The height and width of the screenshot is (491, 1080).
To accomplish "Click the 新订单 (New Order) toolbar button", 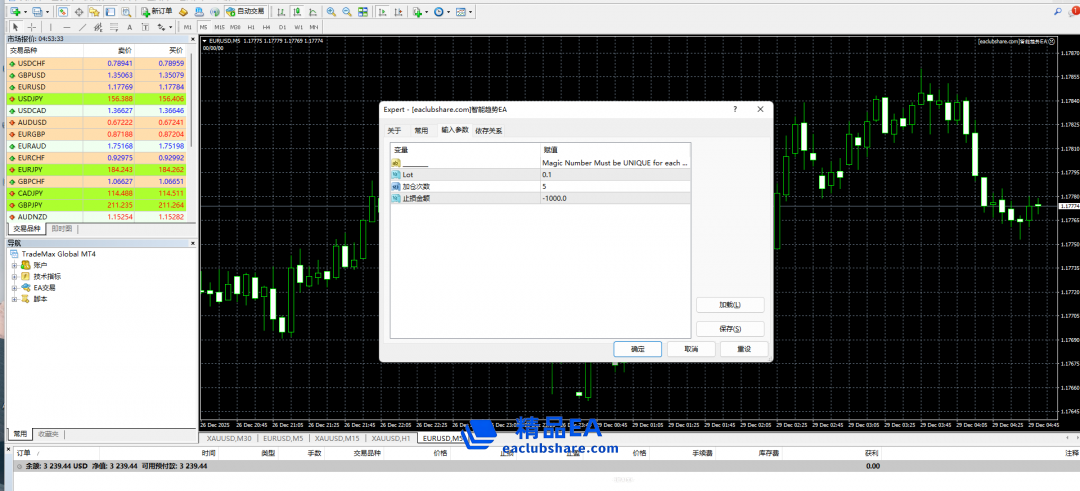I will pyautogui.click(x=156, y=11).
